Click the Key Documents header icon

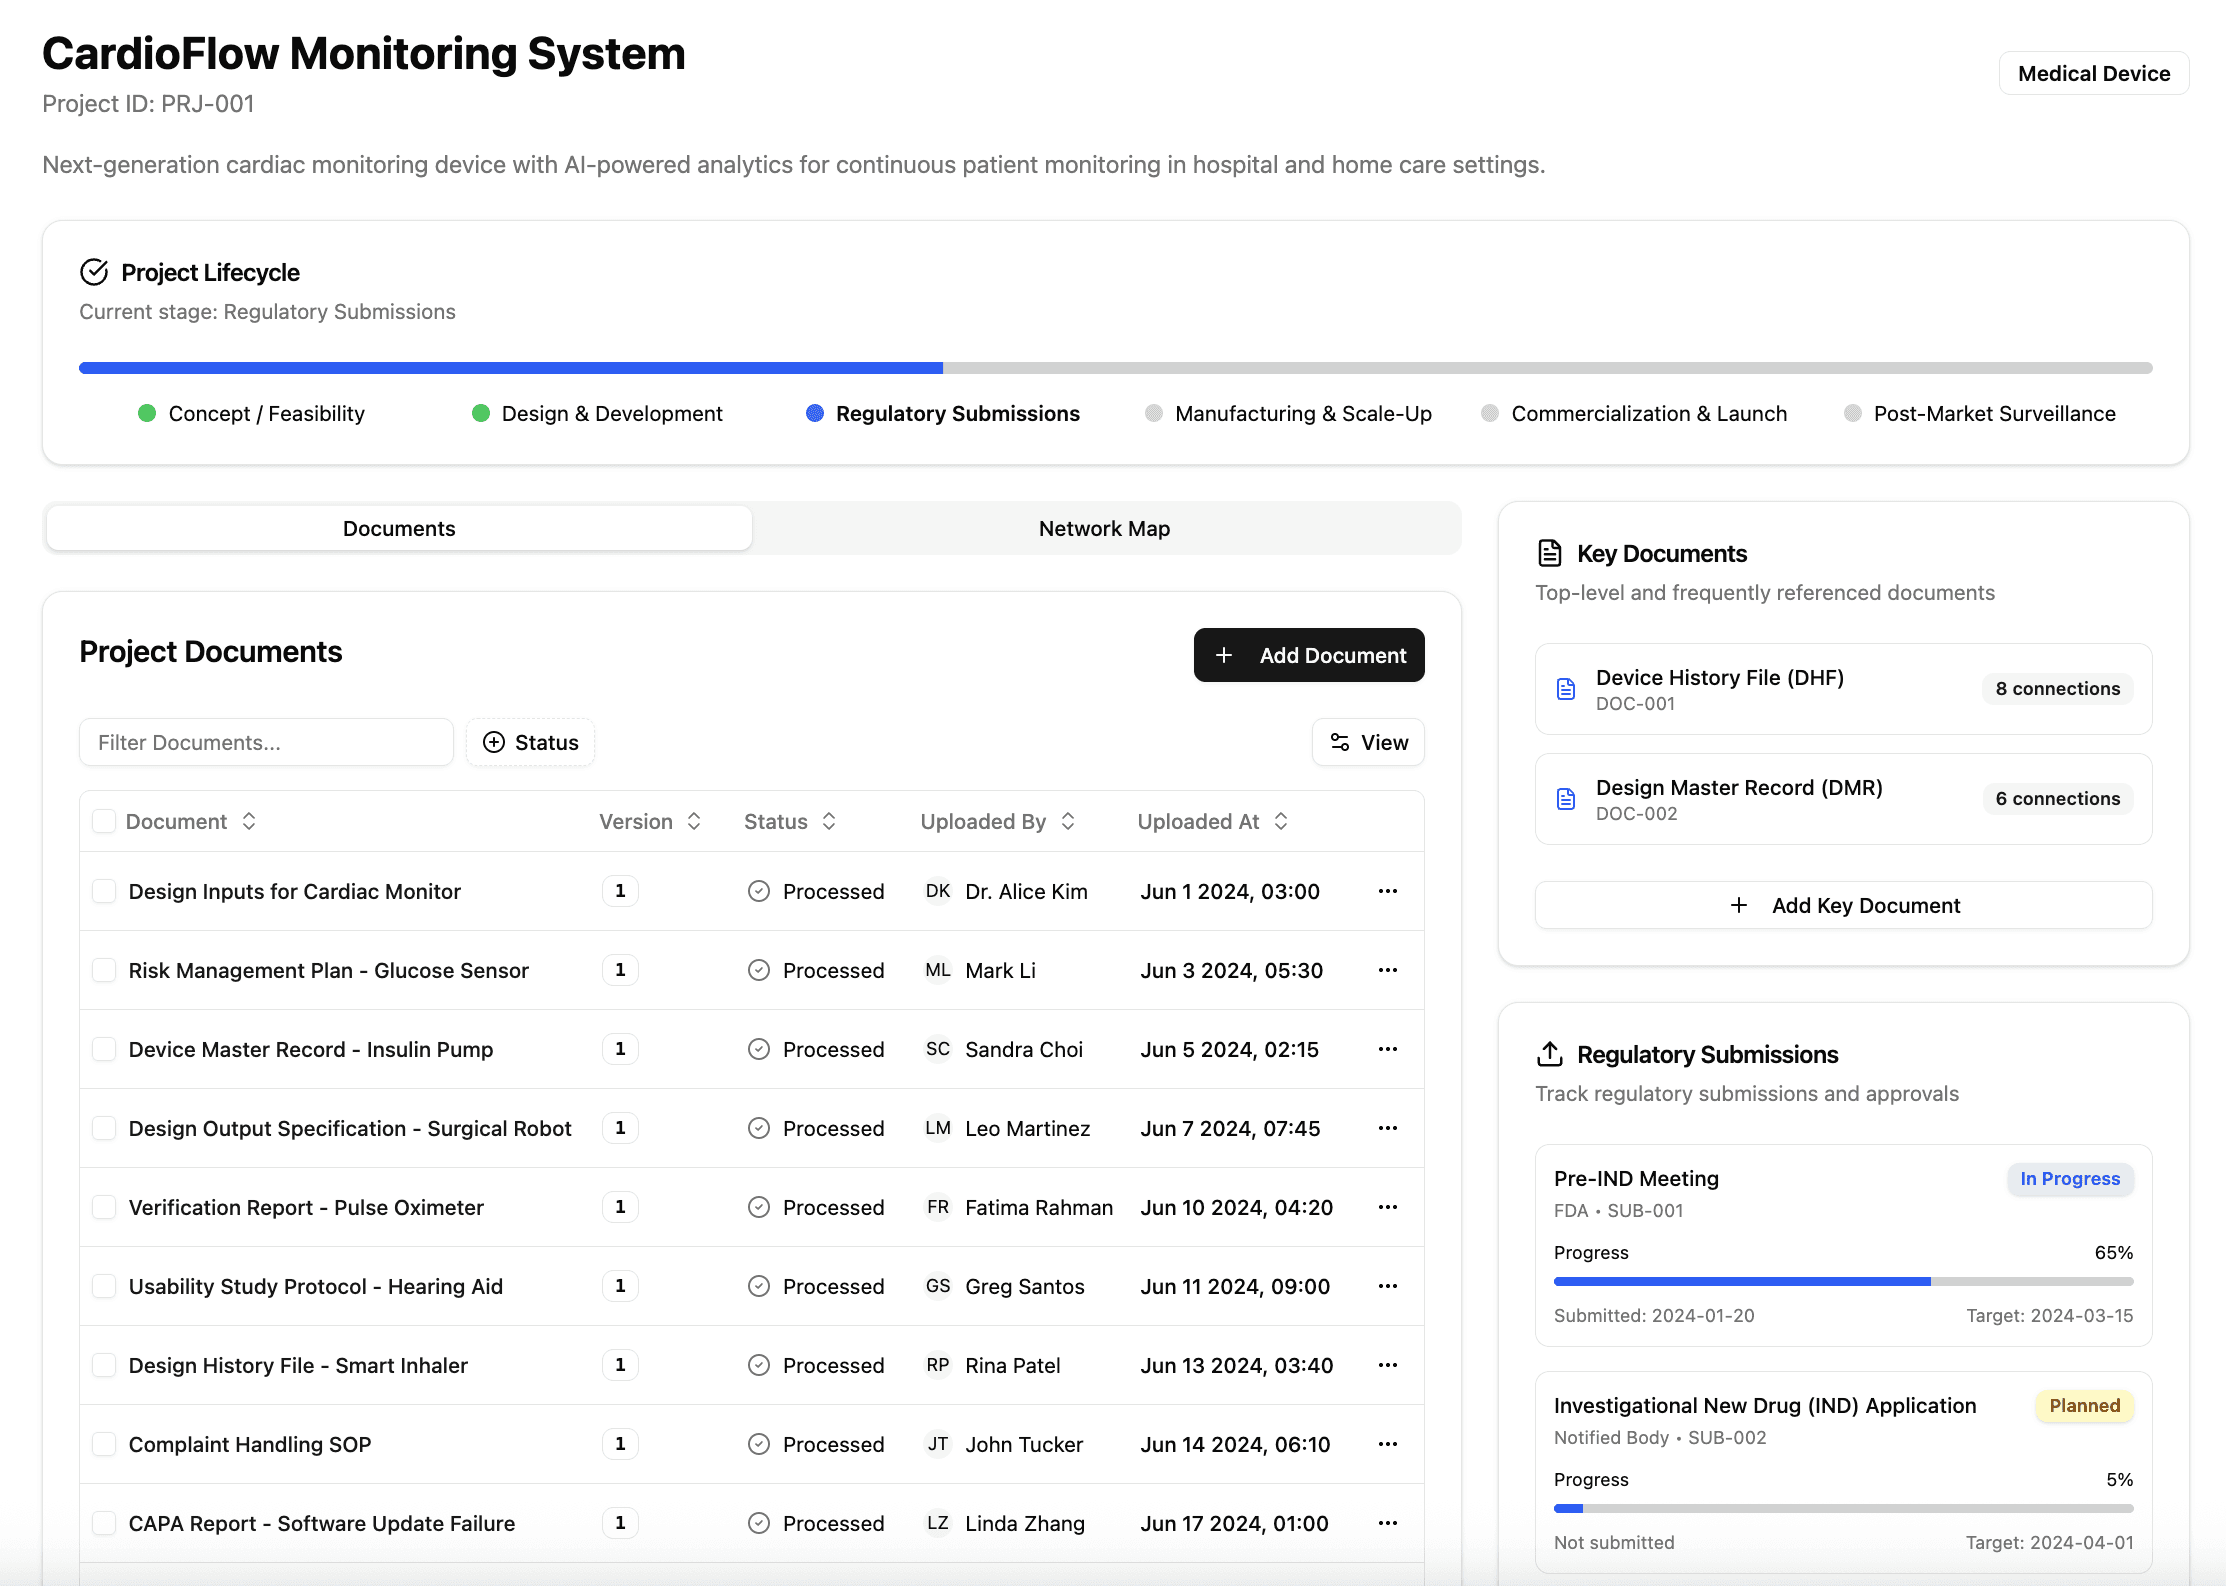pos(1549,553)
